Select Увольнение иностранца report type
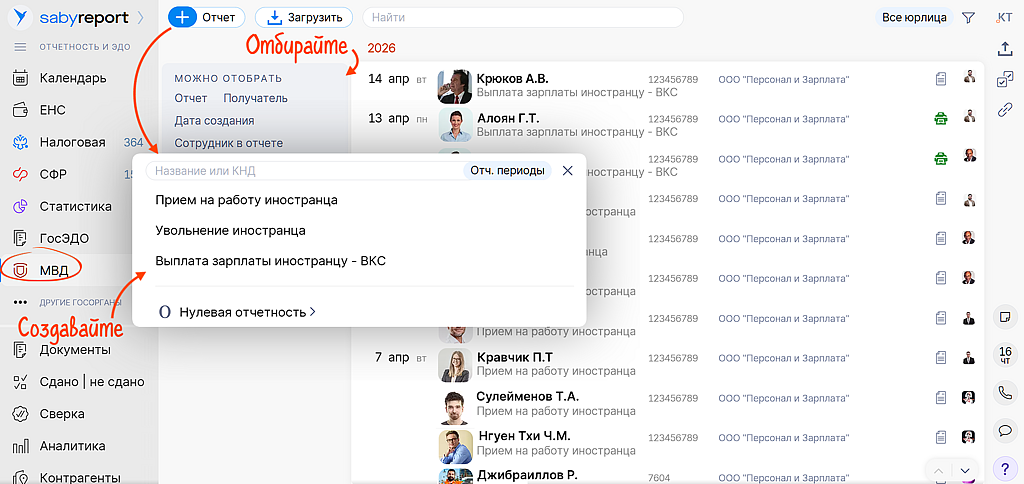This screenshot has height=484, width=1024. 230,230
